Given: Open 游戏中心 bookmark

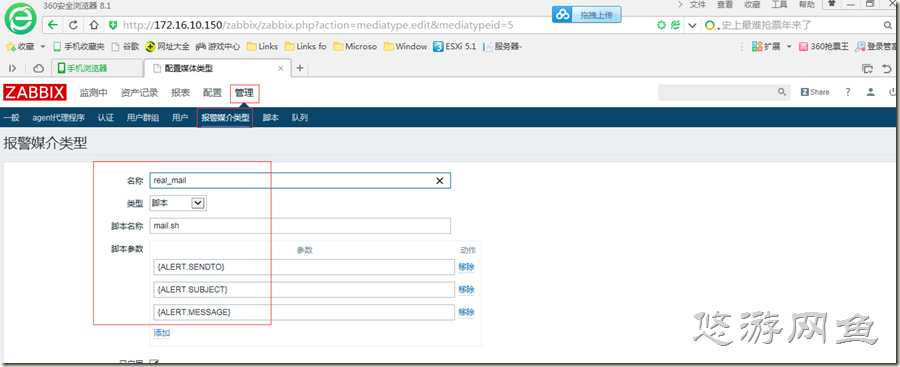Looking at the screenshot, I should (218, 47).
